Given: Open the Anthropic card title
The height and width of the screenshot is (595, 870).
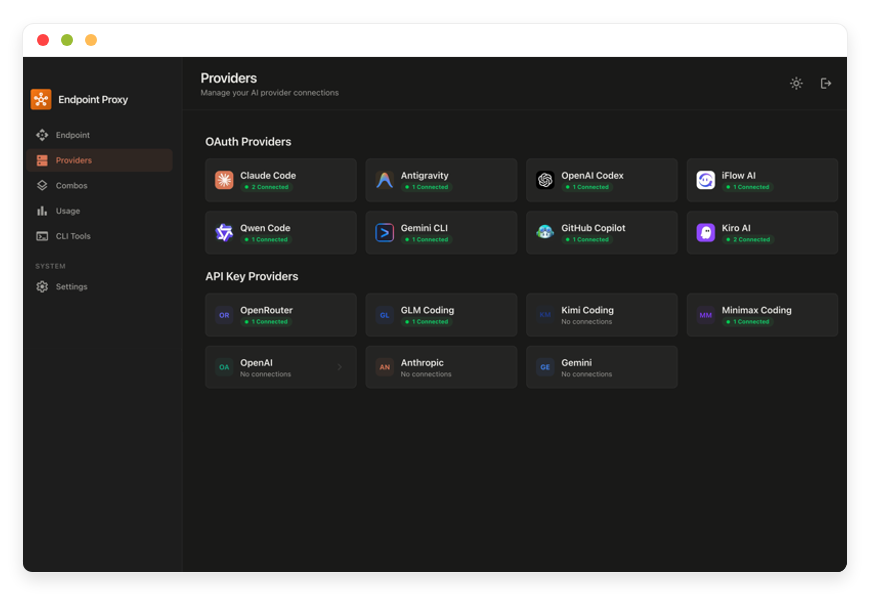Looking at the screenshot, I should (x=422, y=362).
